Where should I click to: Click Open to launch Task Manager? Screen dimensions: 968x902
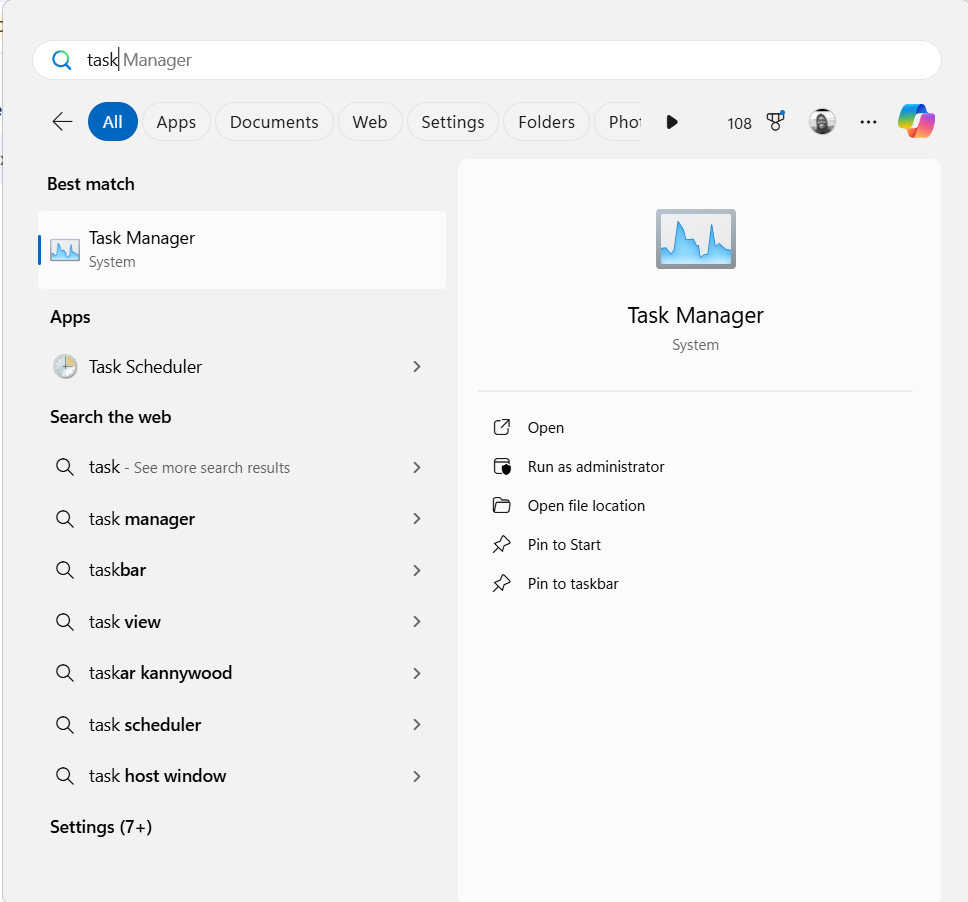544,427
